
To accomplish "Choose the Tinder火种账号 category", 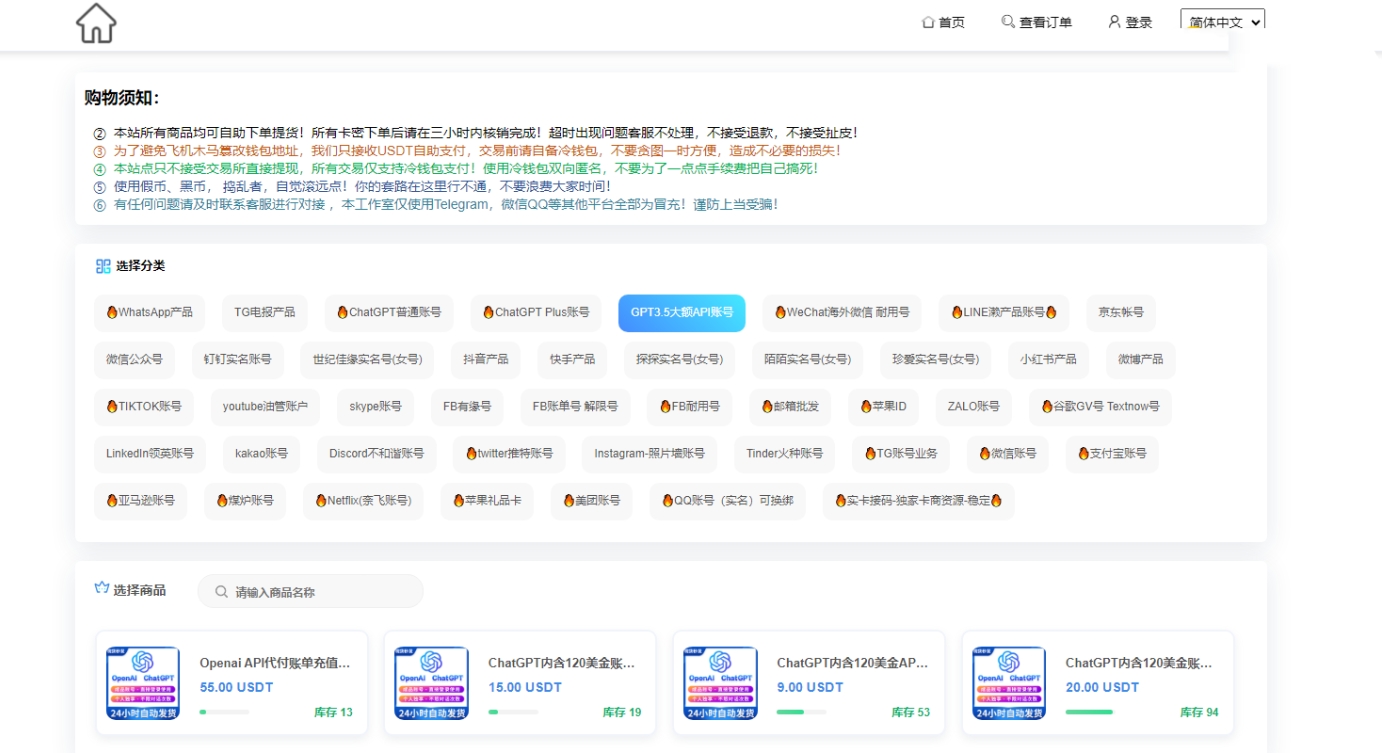I will coord(784,454).
